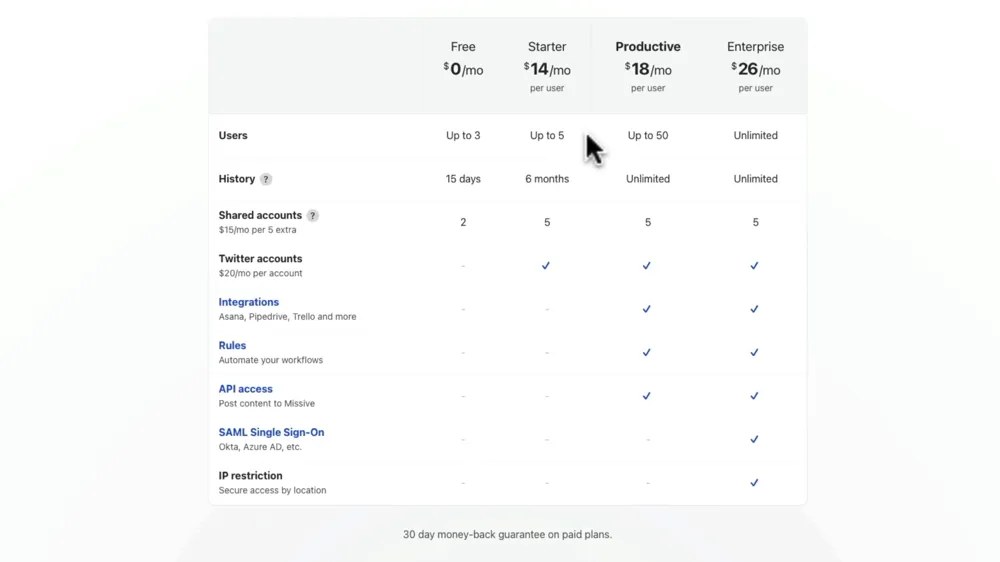
Task: Open the SAML Single Sign-On link
Action: pos(271,432)
